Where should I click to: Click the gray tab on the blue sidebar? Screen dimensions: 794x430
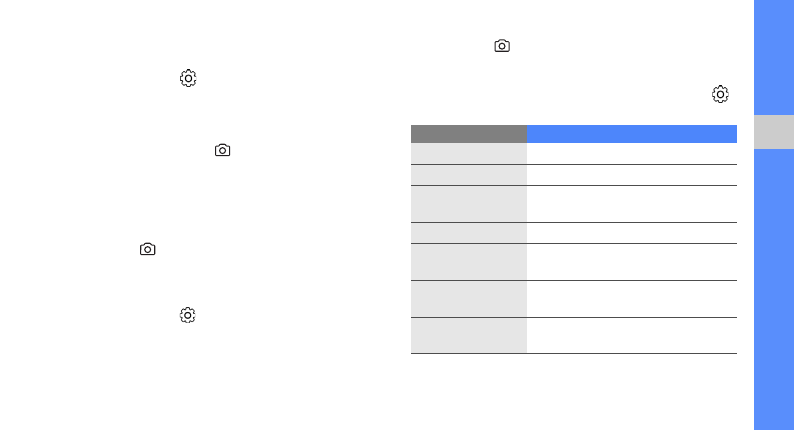pos(774,133)
